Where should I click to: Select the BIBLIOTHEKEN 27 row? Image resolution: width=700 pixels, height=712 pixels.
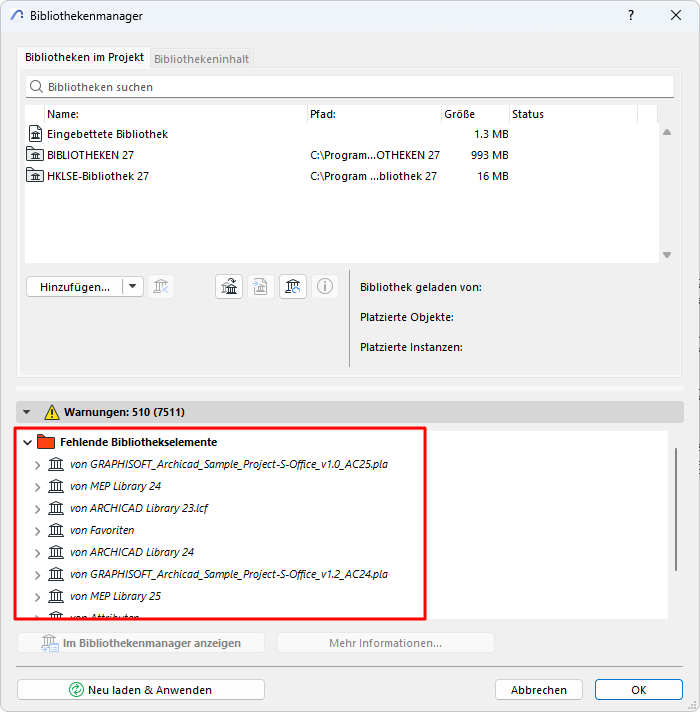[341, 155]
